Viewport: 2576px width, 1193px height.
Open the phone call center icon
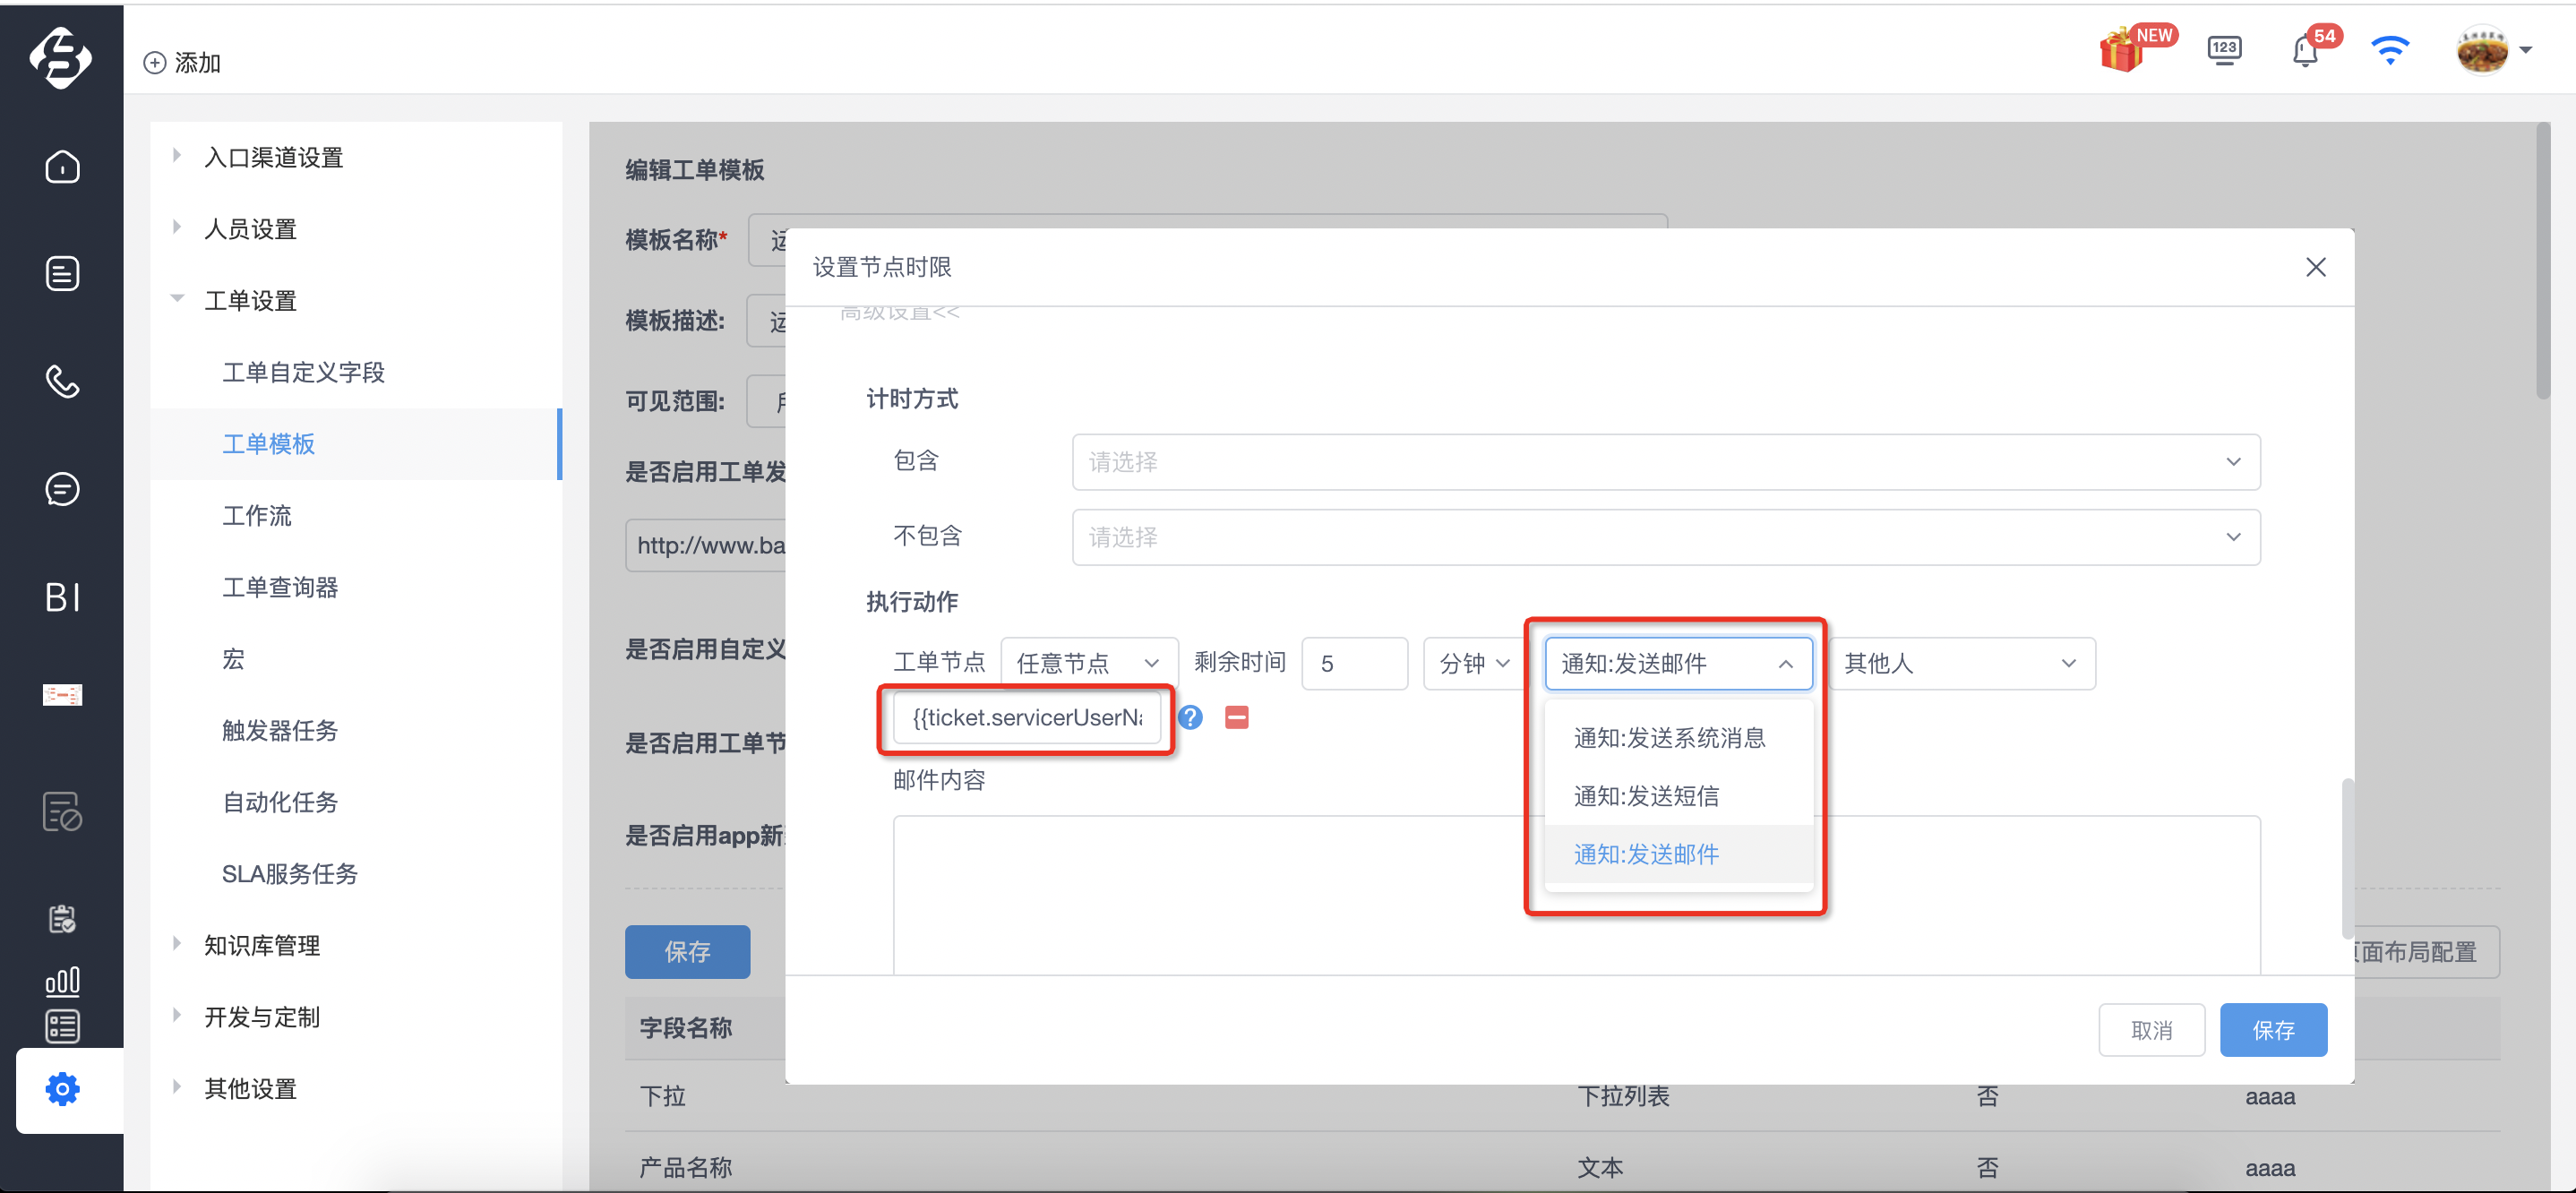point(62,381)
